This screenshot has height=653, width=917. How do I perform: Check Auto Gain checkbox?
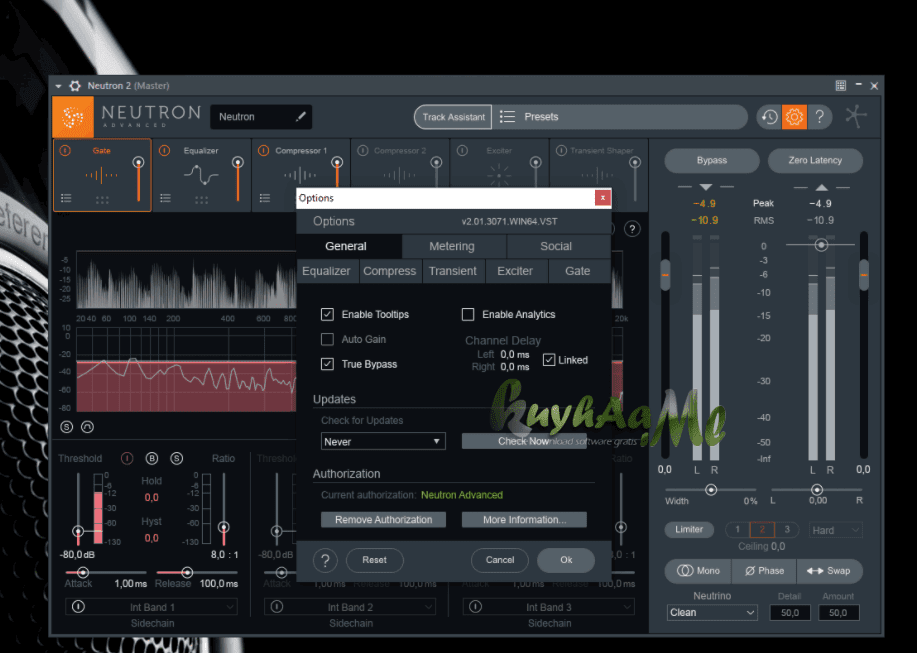328,339
